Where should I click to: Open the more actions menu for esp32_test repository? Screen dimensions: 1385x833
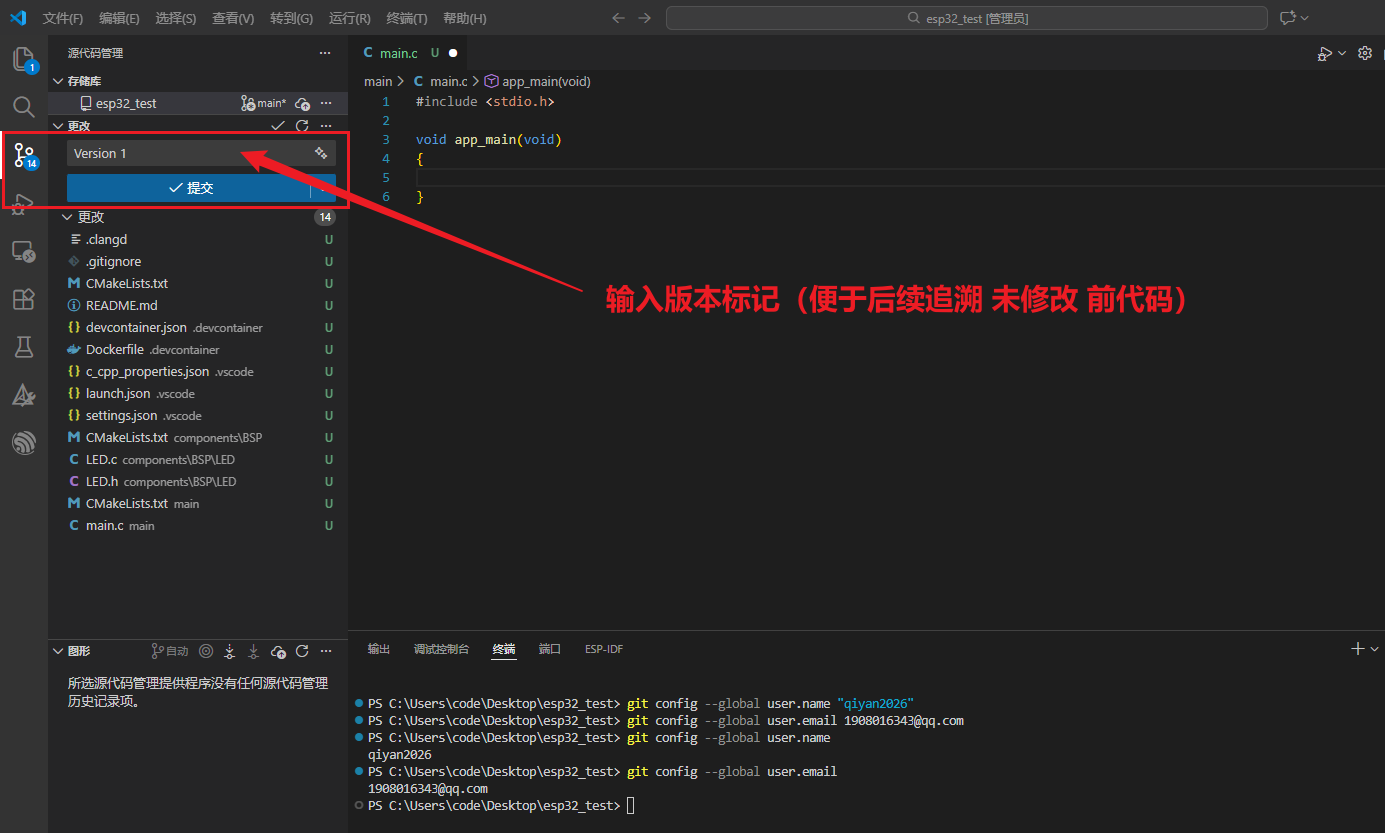tap(327, 103)
